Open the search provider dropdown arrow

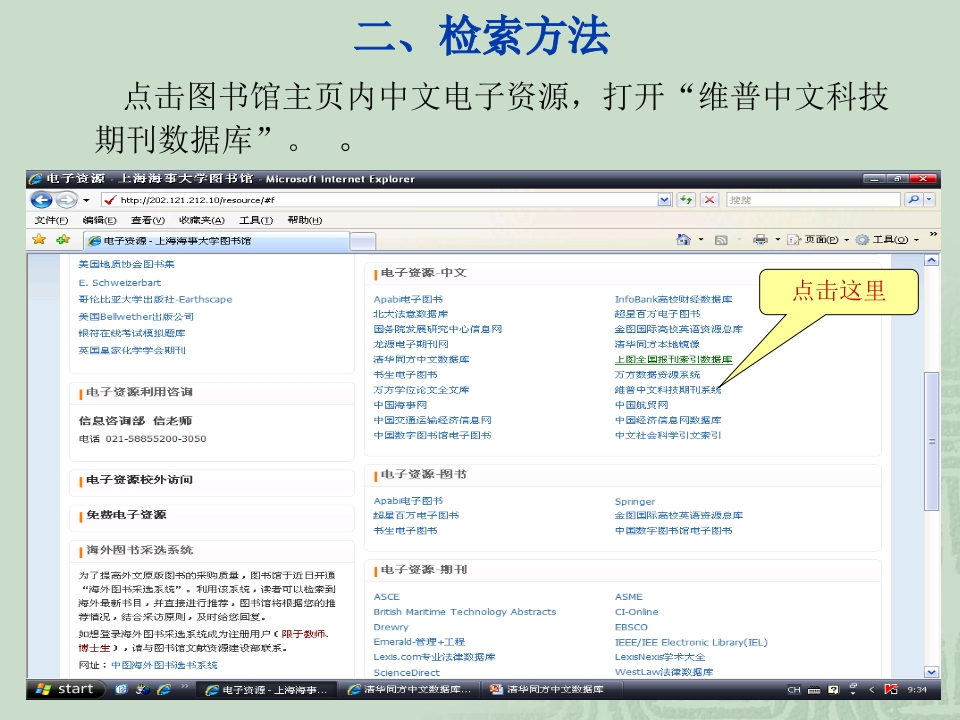tap(929, 200)
